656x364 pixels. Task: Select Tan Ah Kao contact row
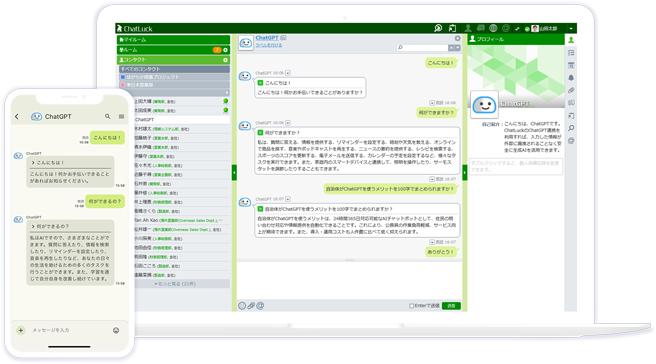point(182,220)
